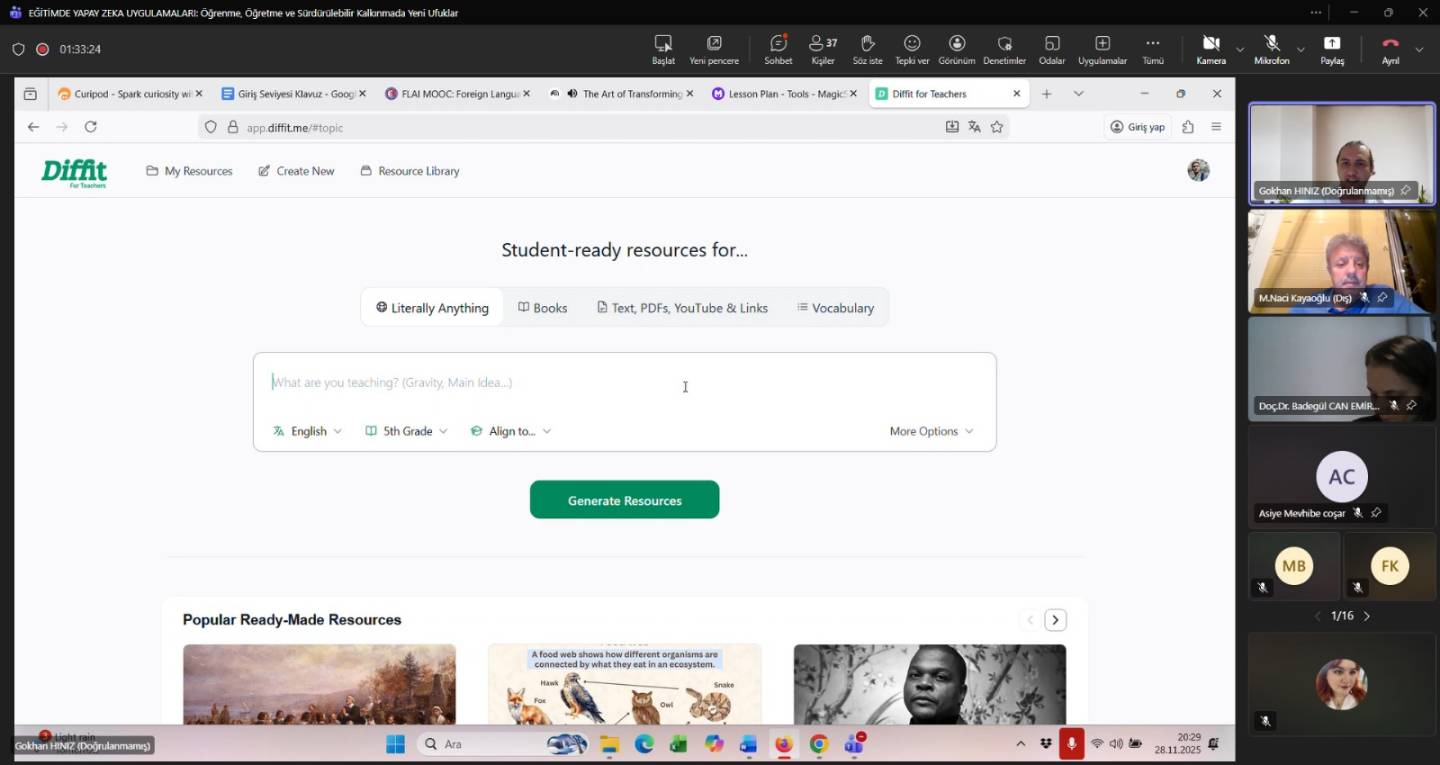Open the Tepki ver reactions icon
The image size is (1440, 765).
tap(912, 44)
